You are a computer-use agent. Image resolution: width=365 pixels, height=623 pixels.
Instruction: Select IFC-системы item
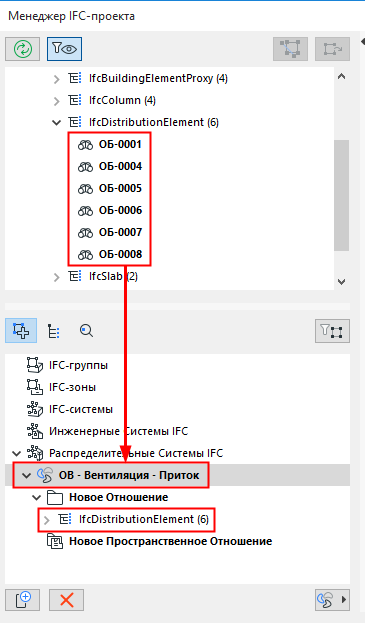tap(81, 409)
